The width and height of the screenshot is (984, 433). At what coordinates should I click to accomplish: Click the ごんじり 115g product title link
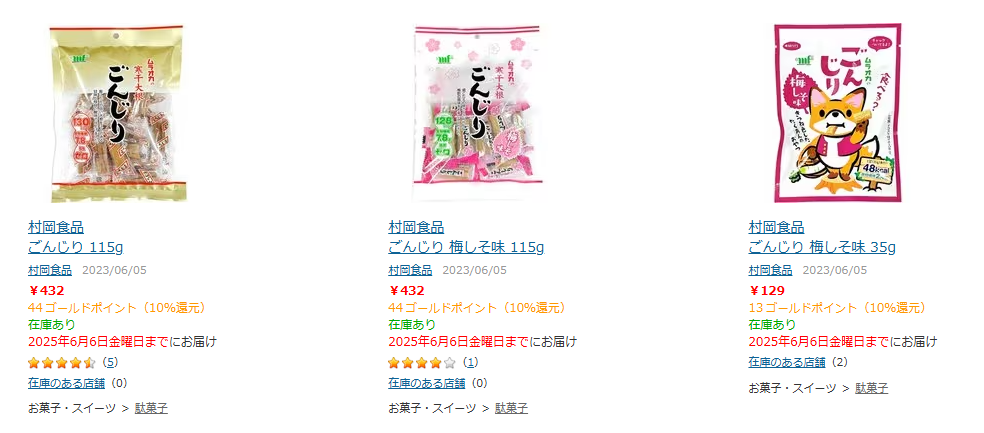click(76, 247)
